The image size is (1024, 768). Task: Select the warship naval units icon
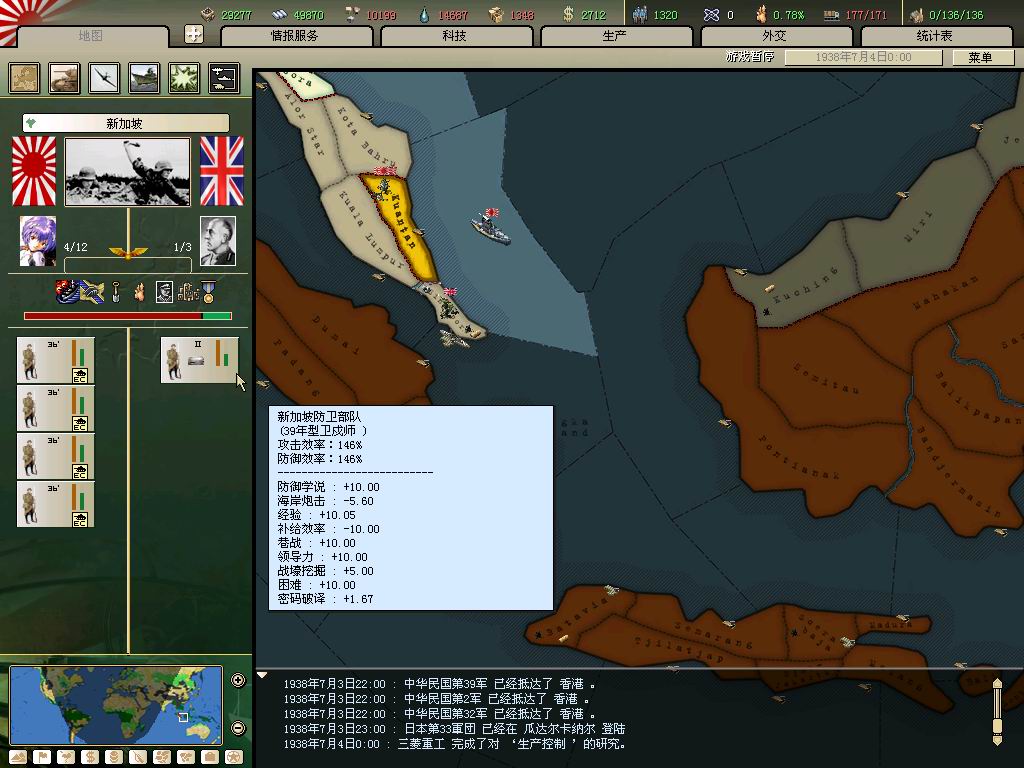point(144,78)
